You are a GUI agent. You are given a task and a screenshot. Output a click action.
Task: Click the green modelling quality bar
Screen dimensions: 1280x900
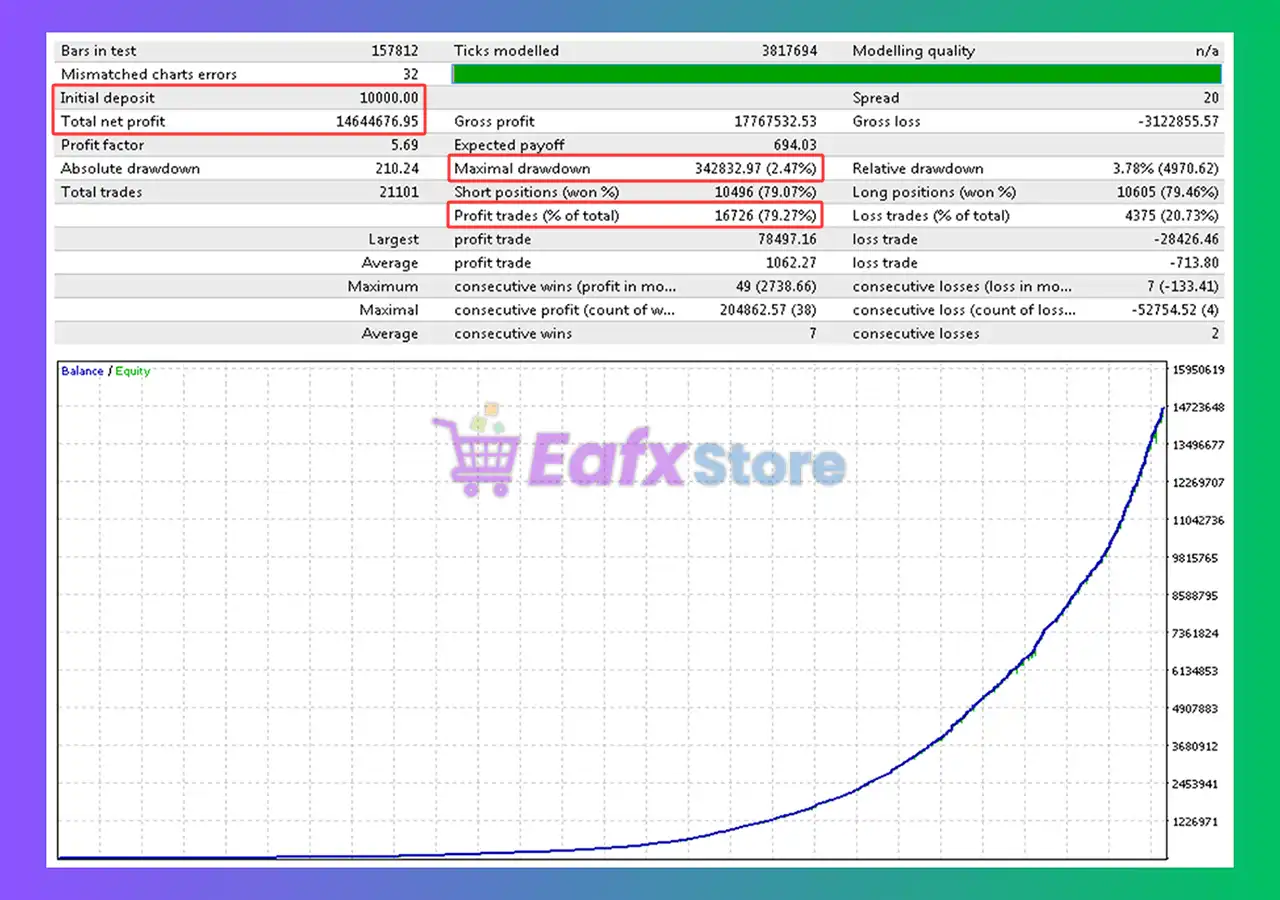tap(836, 74)
